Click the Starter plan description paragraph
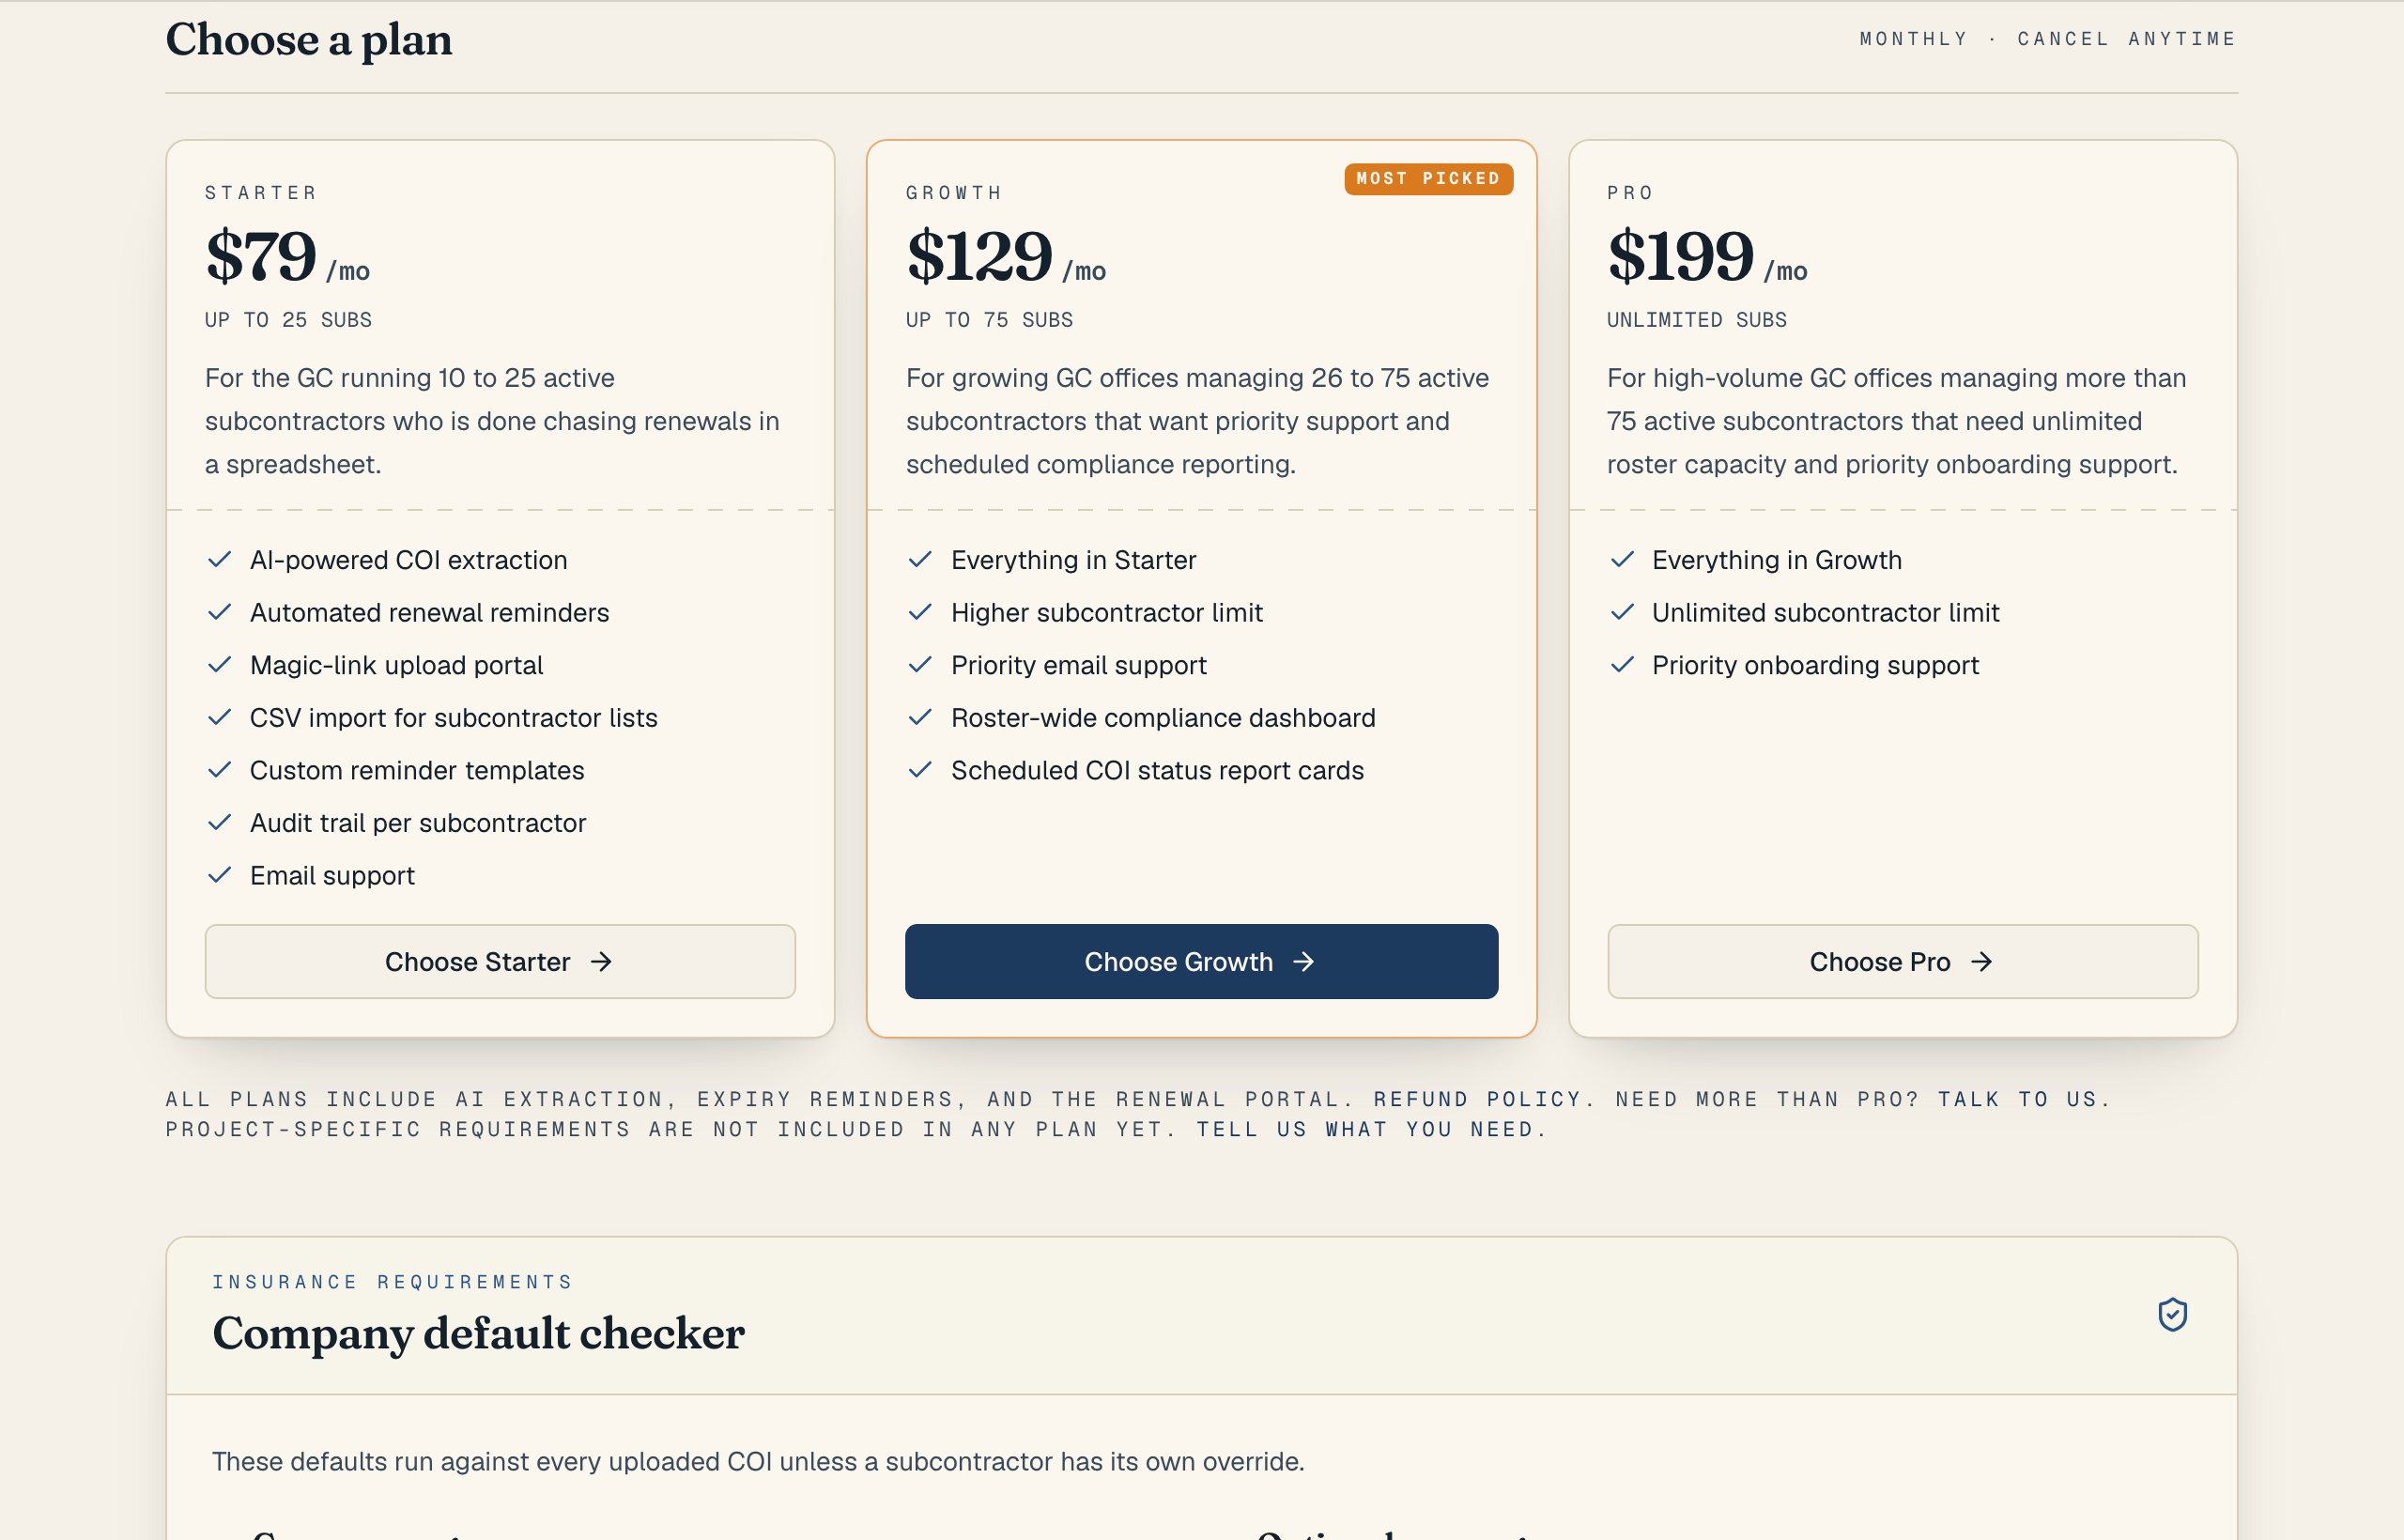The height and width of the screenshot is (1540, 2404). tap(492, 421)
